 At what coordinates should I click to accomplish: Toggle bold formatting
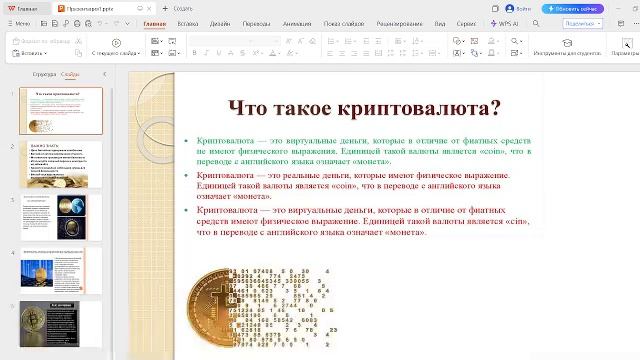[x=194, y=53]
